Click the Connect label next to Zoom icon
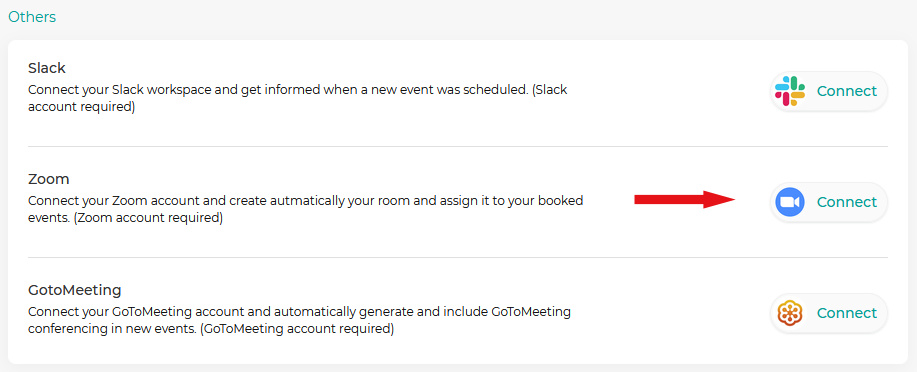This screenshot has width=917, height=372. [846, 202]
